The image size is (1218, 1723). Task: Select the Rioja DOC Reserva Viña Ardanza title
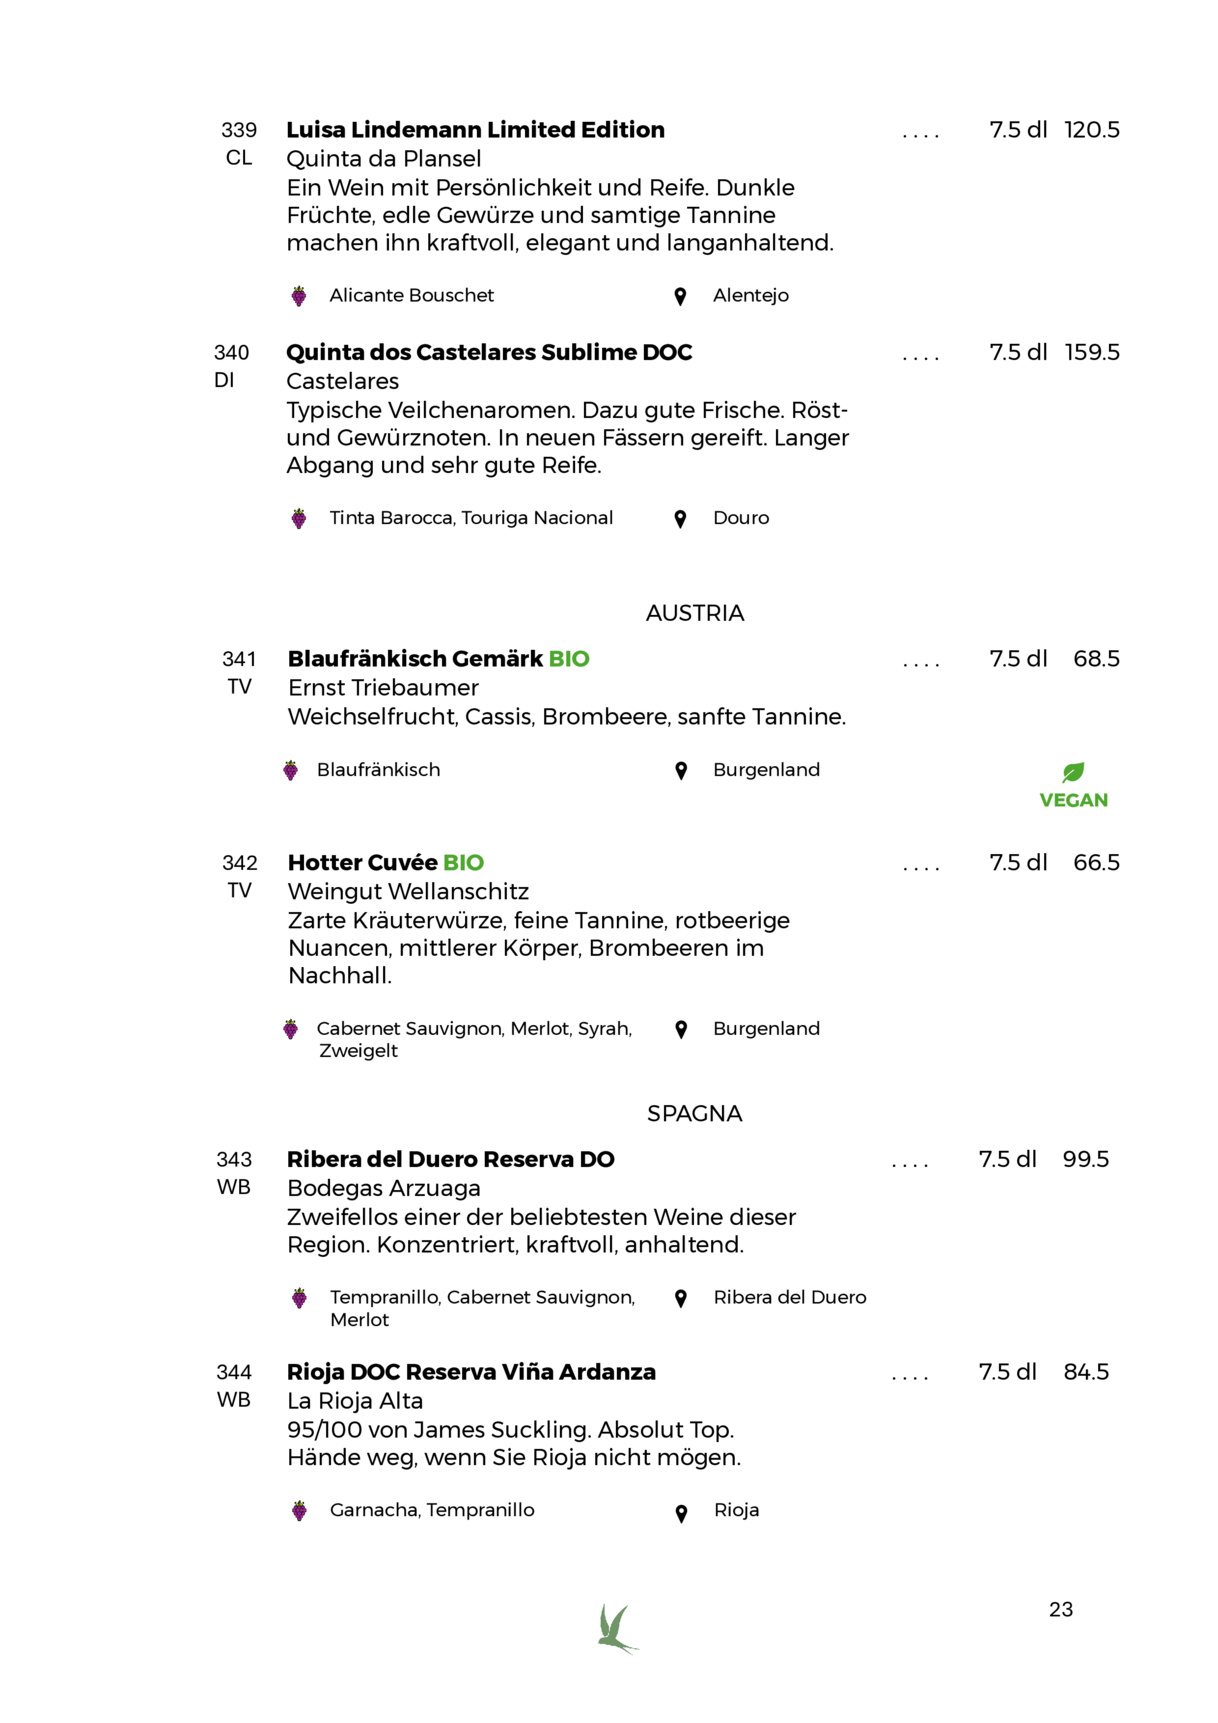coord(471,1373)
